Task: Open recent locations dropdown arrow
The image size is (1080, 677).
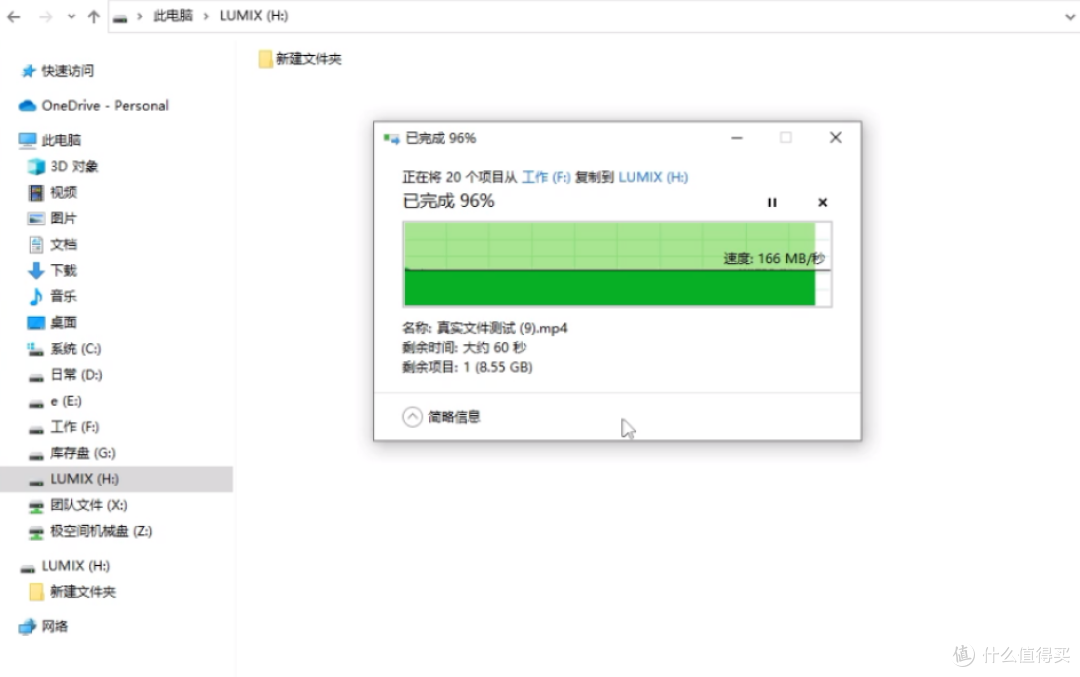Action: (71, 17)
